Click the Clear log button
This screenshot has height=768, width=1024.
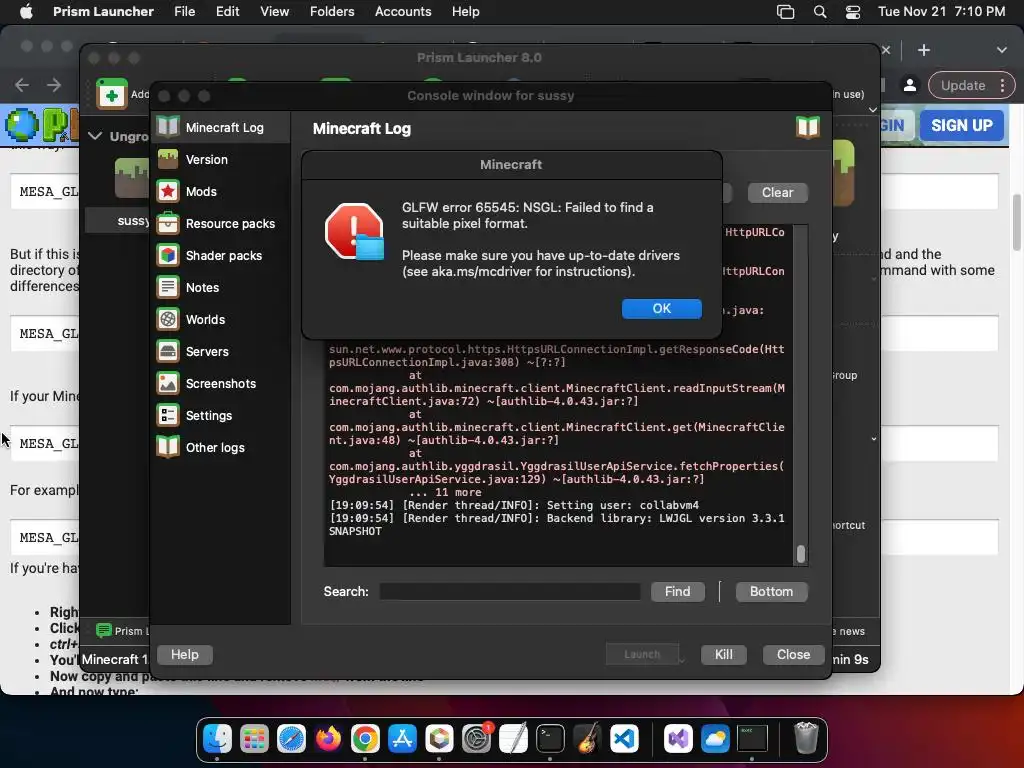[777, 193]
